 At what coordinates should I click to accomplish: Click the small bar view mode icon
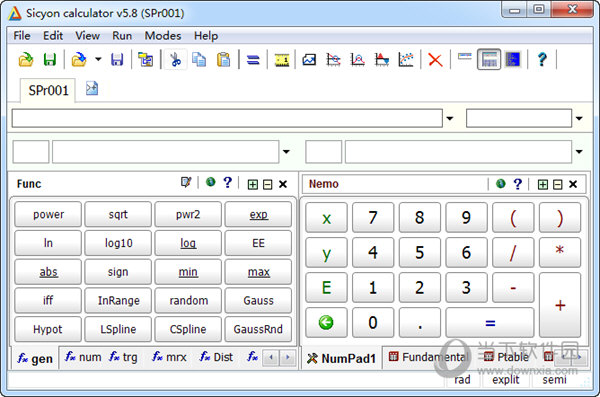point(465,57)
